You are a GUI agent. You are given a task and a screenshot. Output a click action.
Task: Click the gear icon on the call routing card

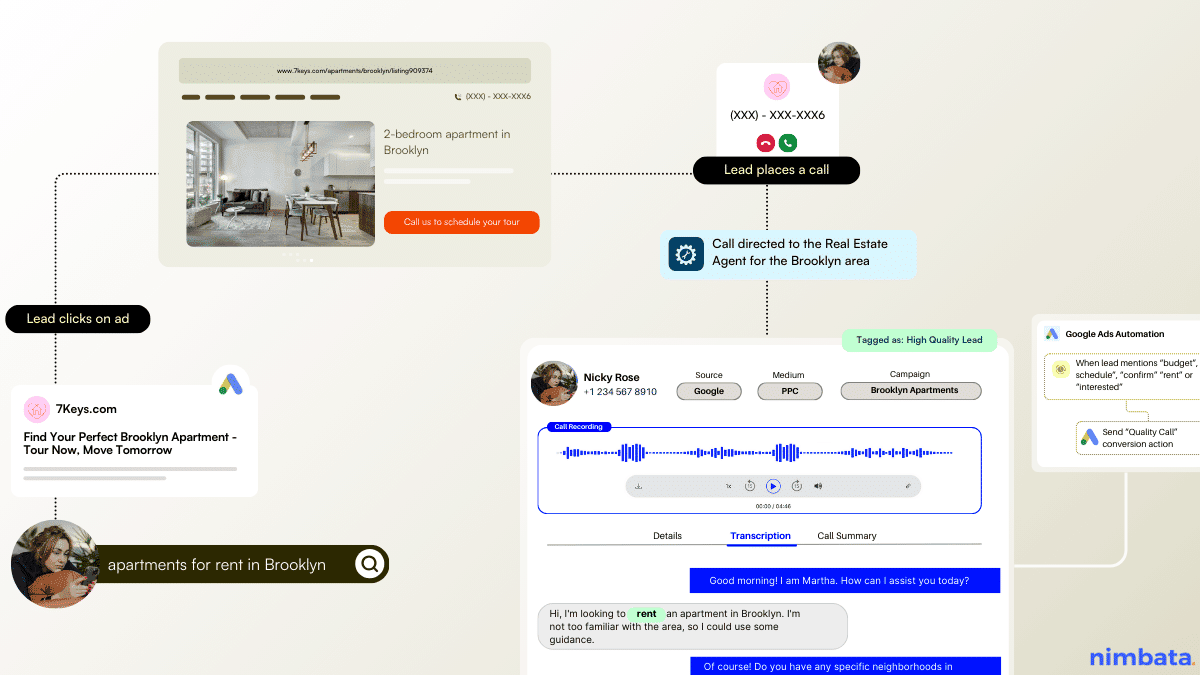[x=685, y=253]
